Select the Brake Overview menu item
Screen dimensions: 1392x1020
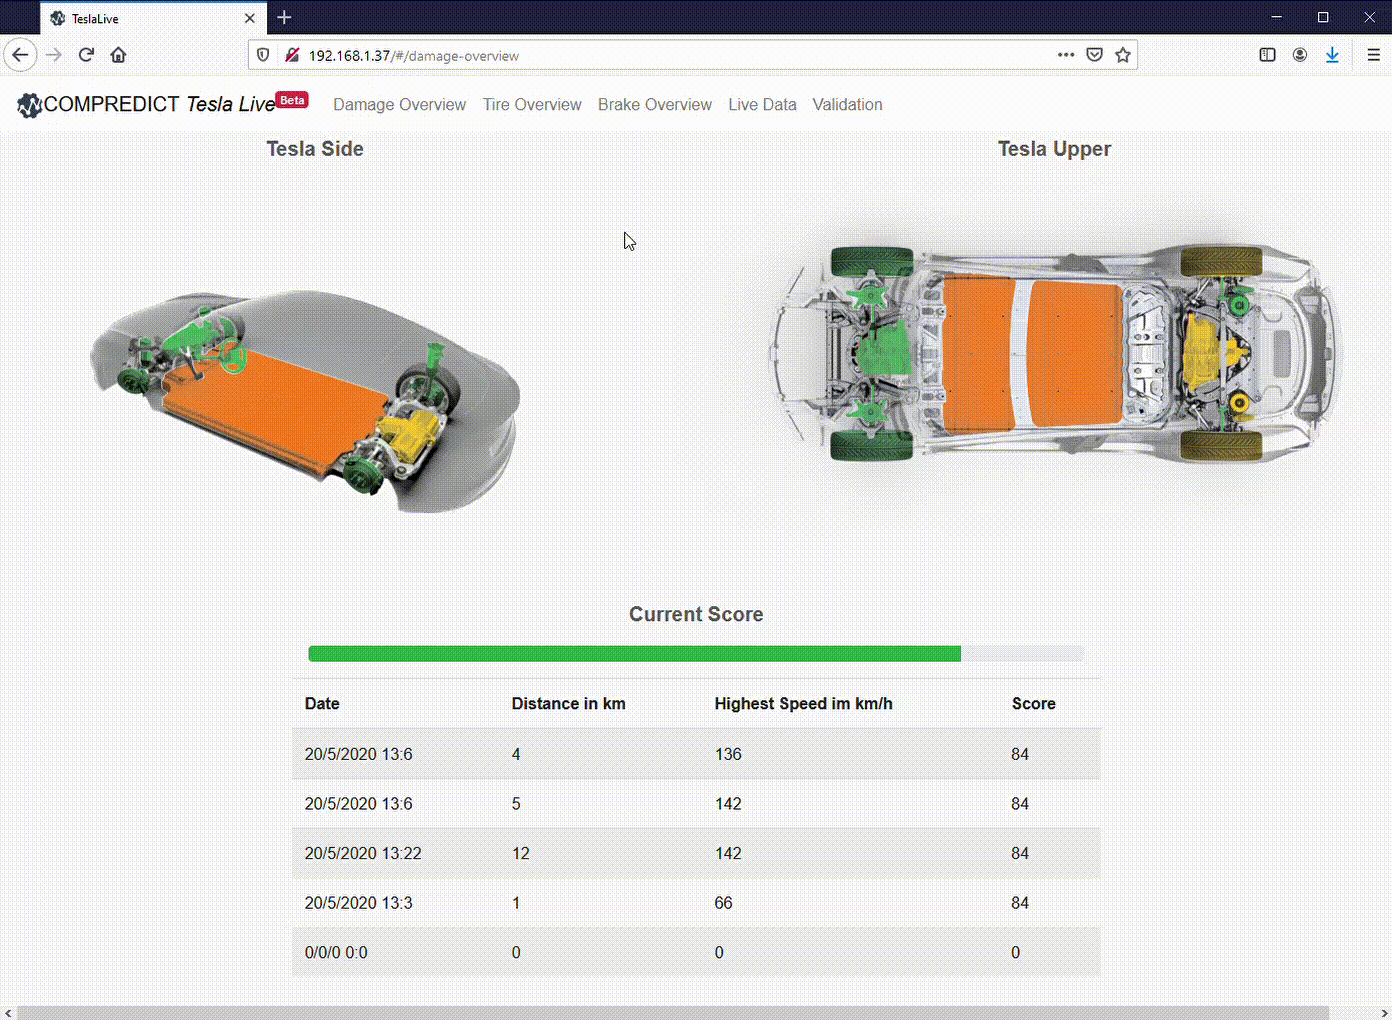654,104
